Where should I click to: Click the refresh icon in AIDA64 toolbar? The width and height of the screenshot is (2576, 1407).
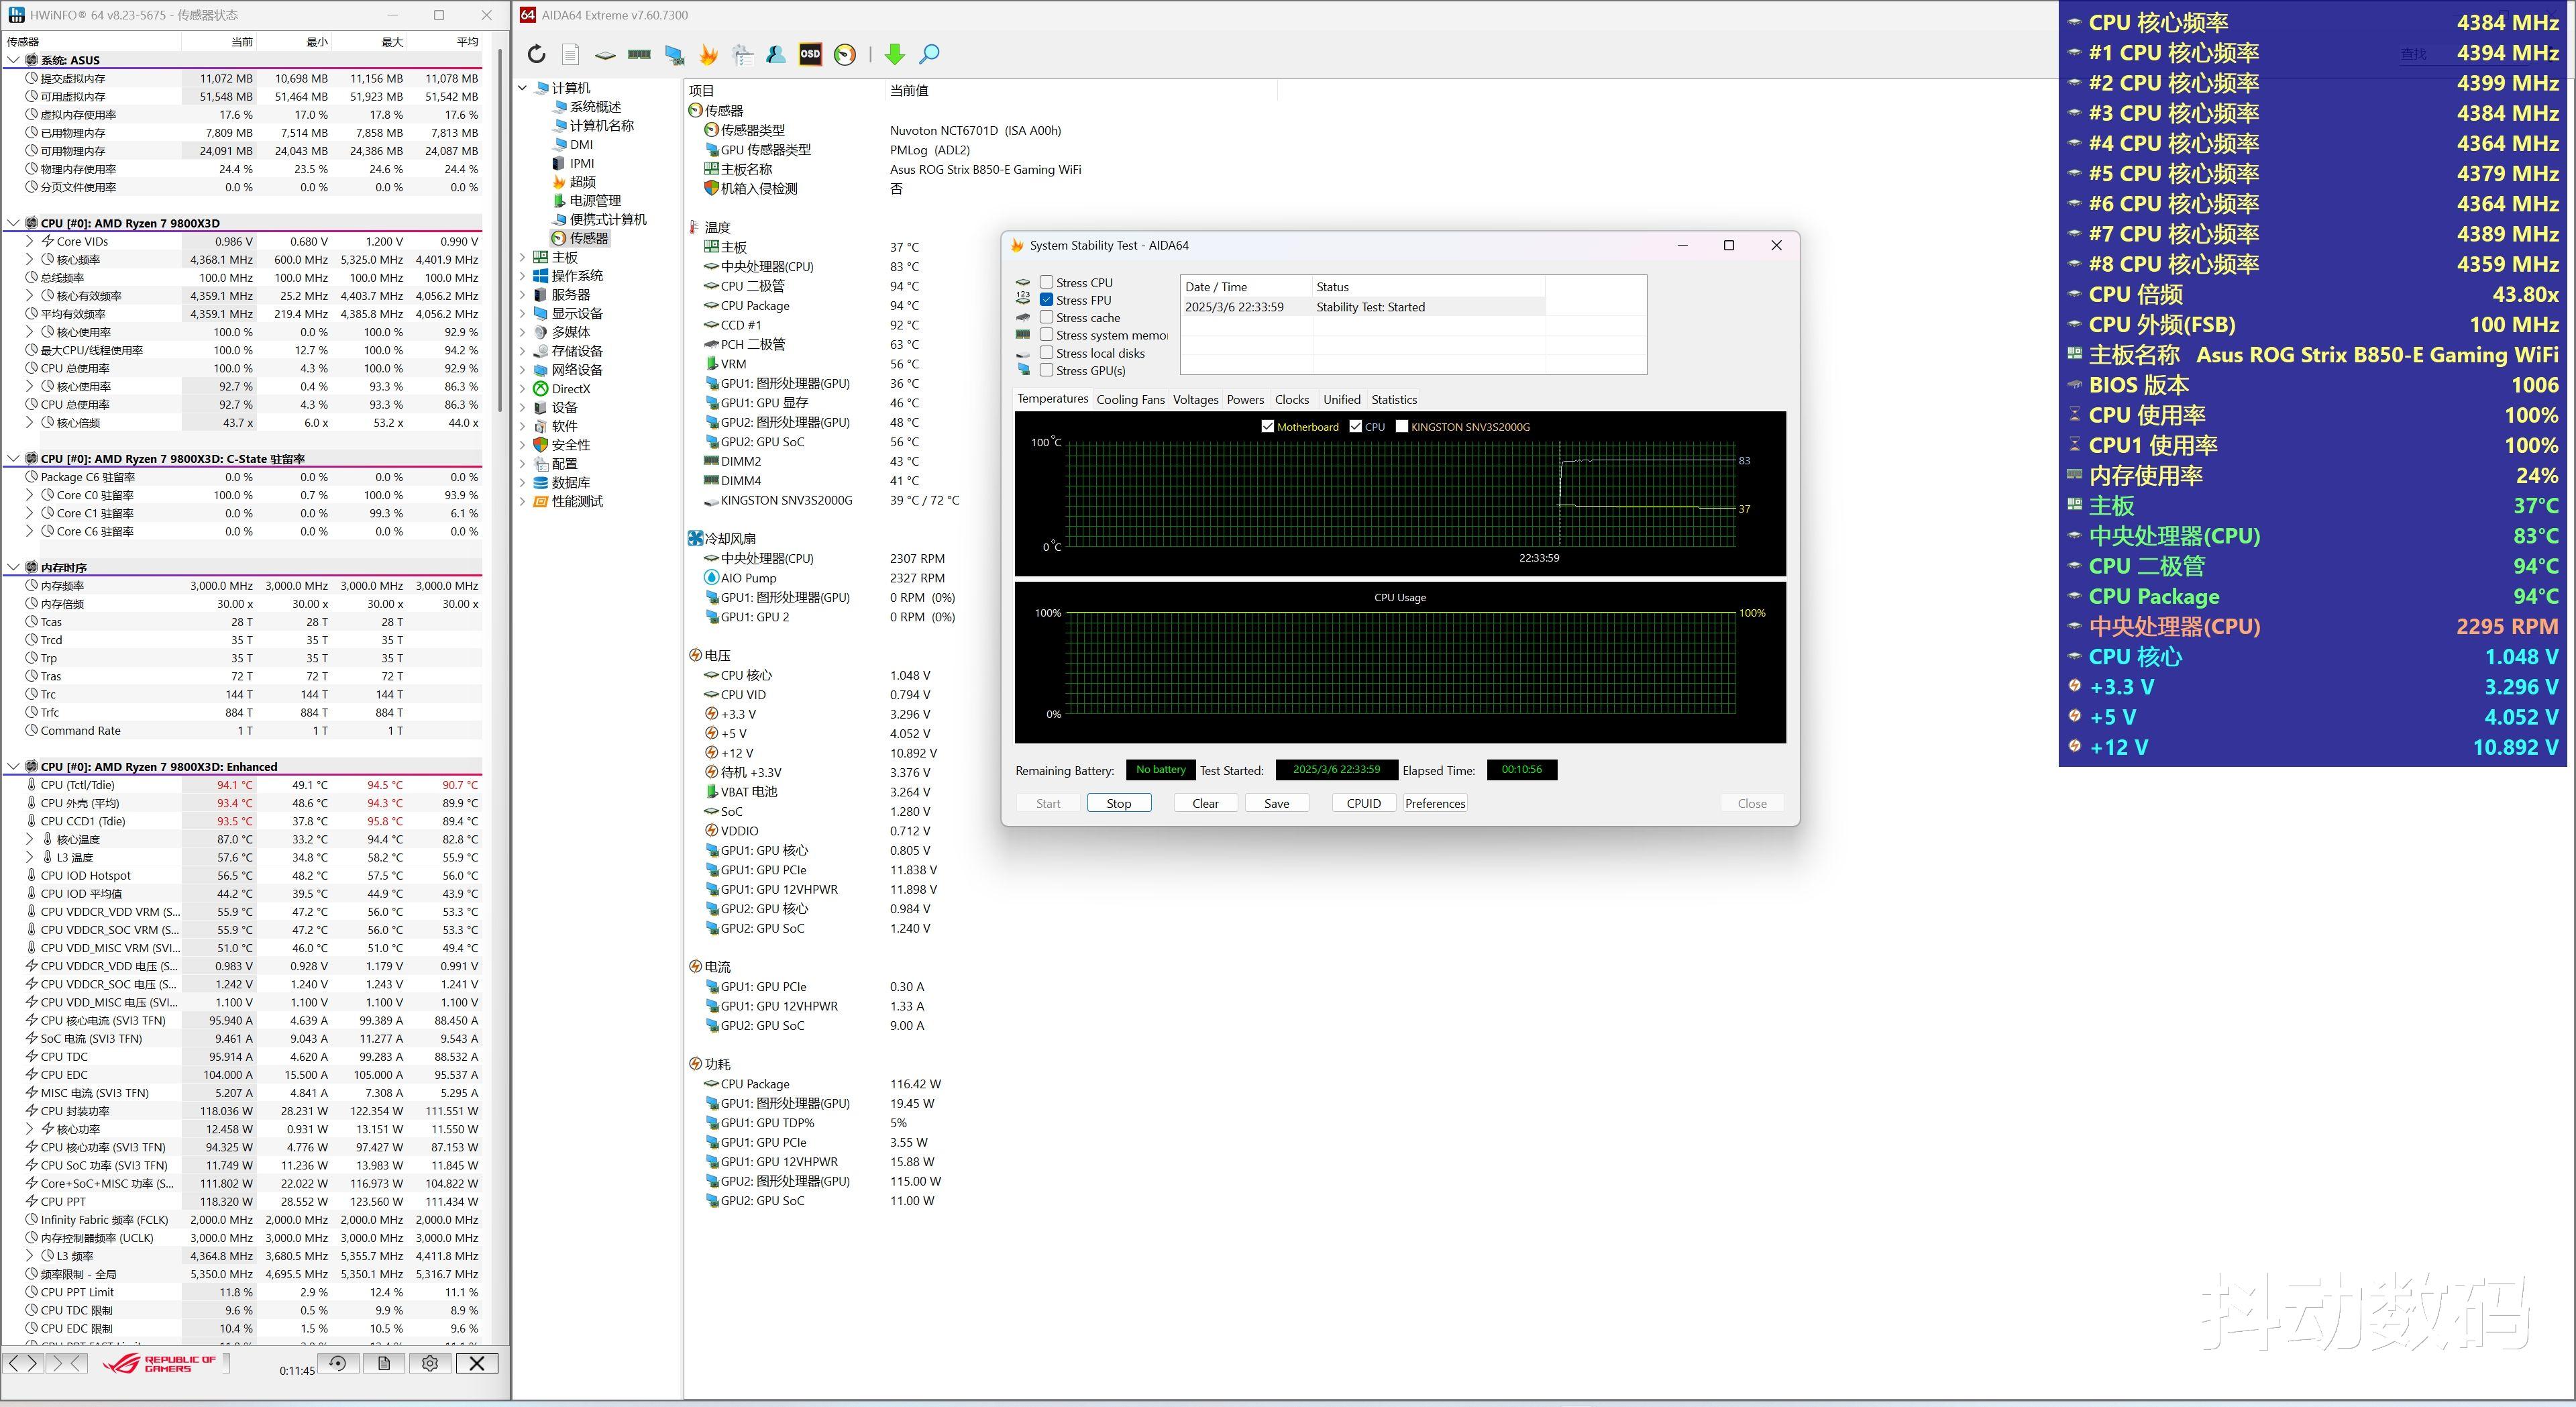coord(537,55)
